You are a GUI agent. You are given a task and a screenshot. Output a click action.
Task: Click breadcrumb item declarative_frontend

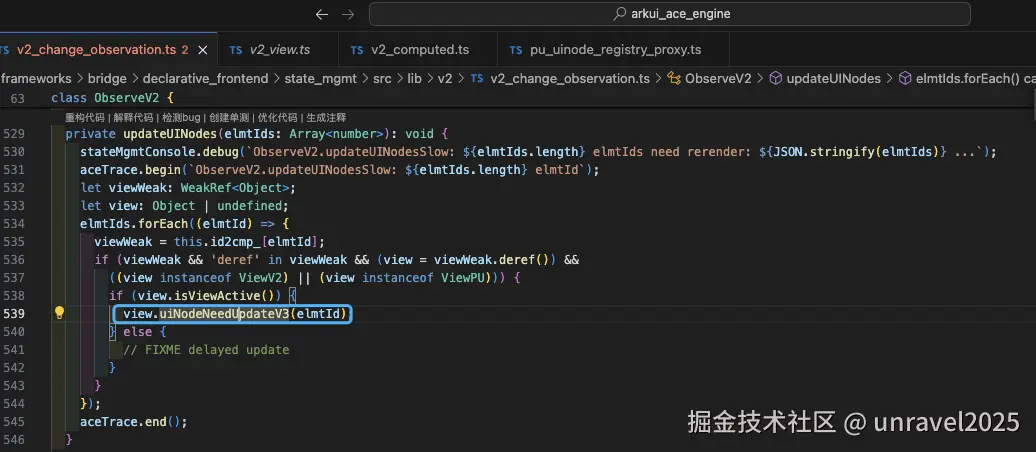coord(205,79)
